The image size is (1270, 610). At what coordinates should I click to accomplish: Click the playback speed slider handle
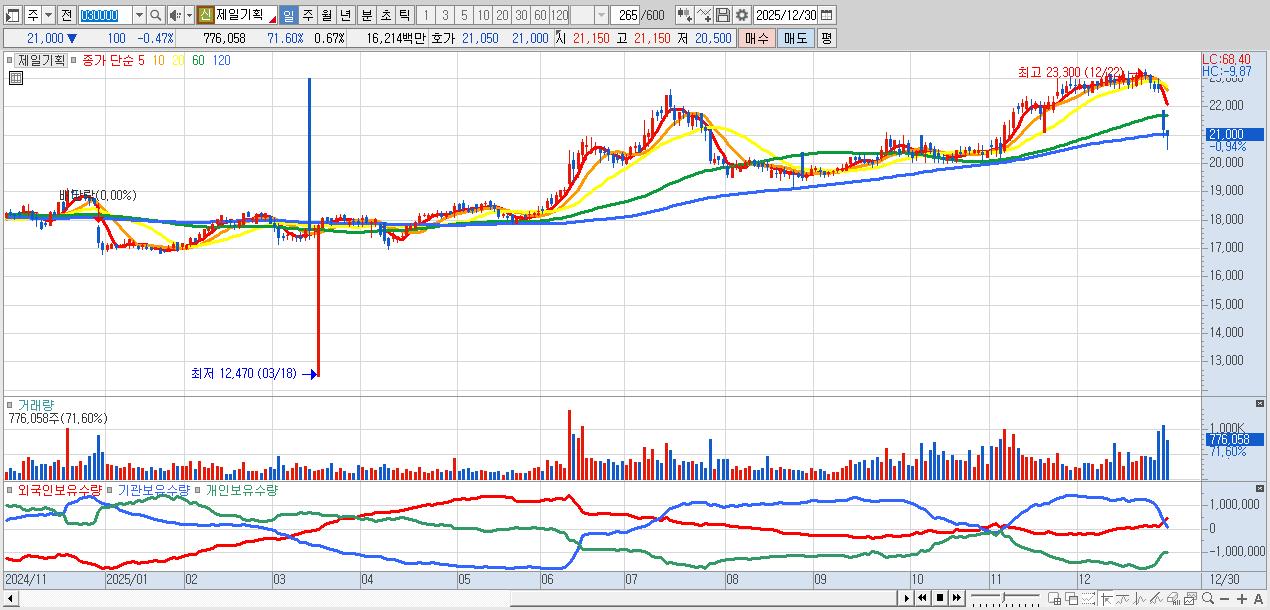(1003, 597)
